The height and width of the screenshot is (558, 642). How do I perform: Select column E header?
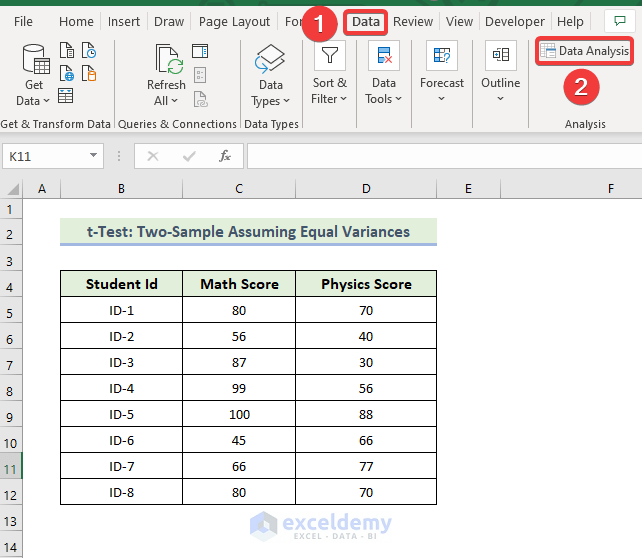(x=468, y=189)
